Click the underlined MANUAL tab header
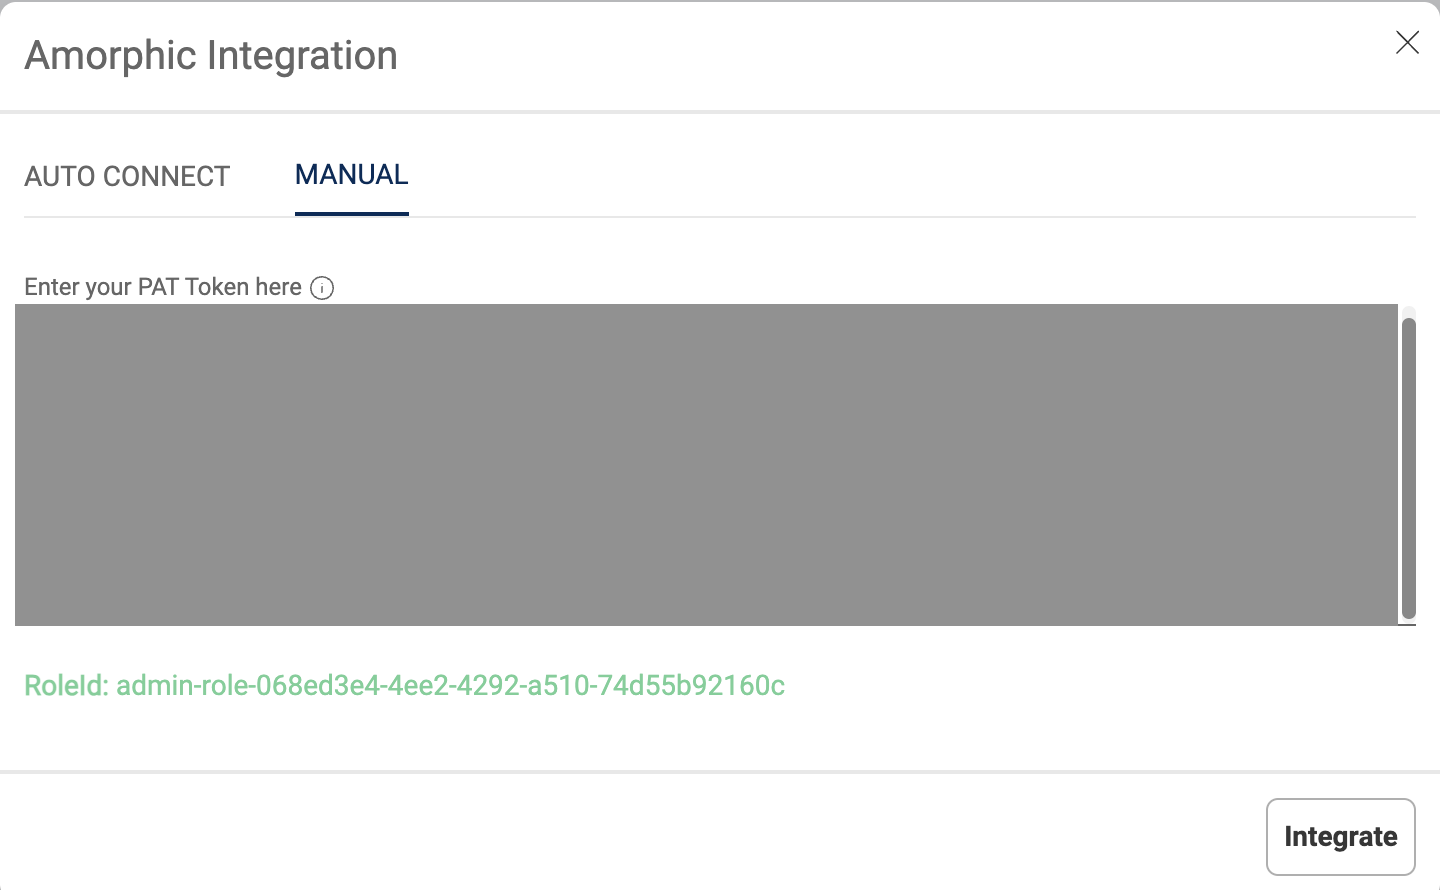The width and height of the screenshot is (1440, 890). point(352,175)
